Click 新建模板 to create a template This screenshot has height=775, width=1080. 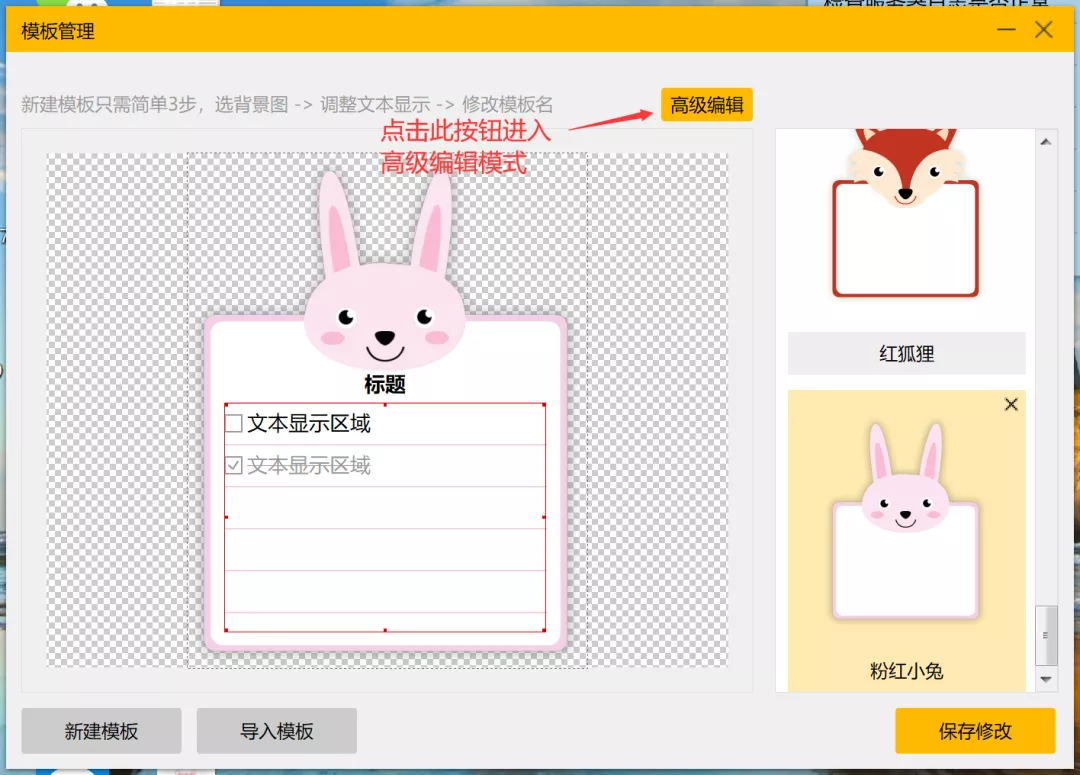pos(101,731)
